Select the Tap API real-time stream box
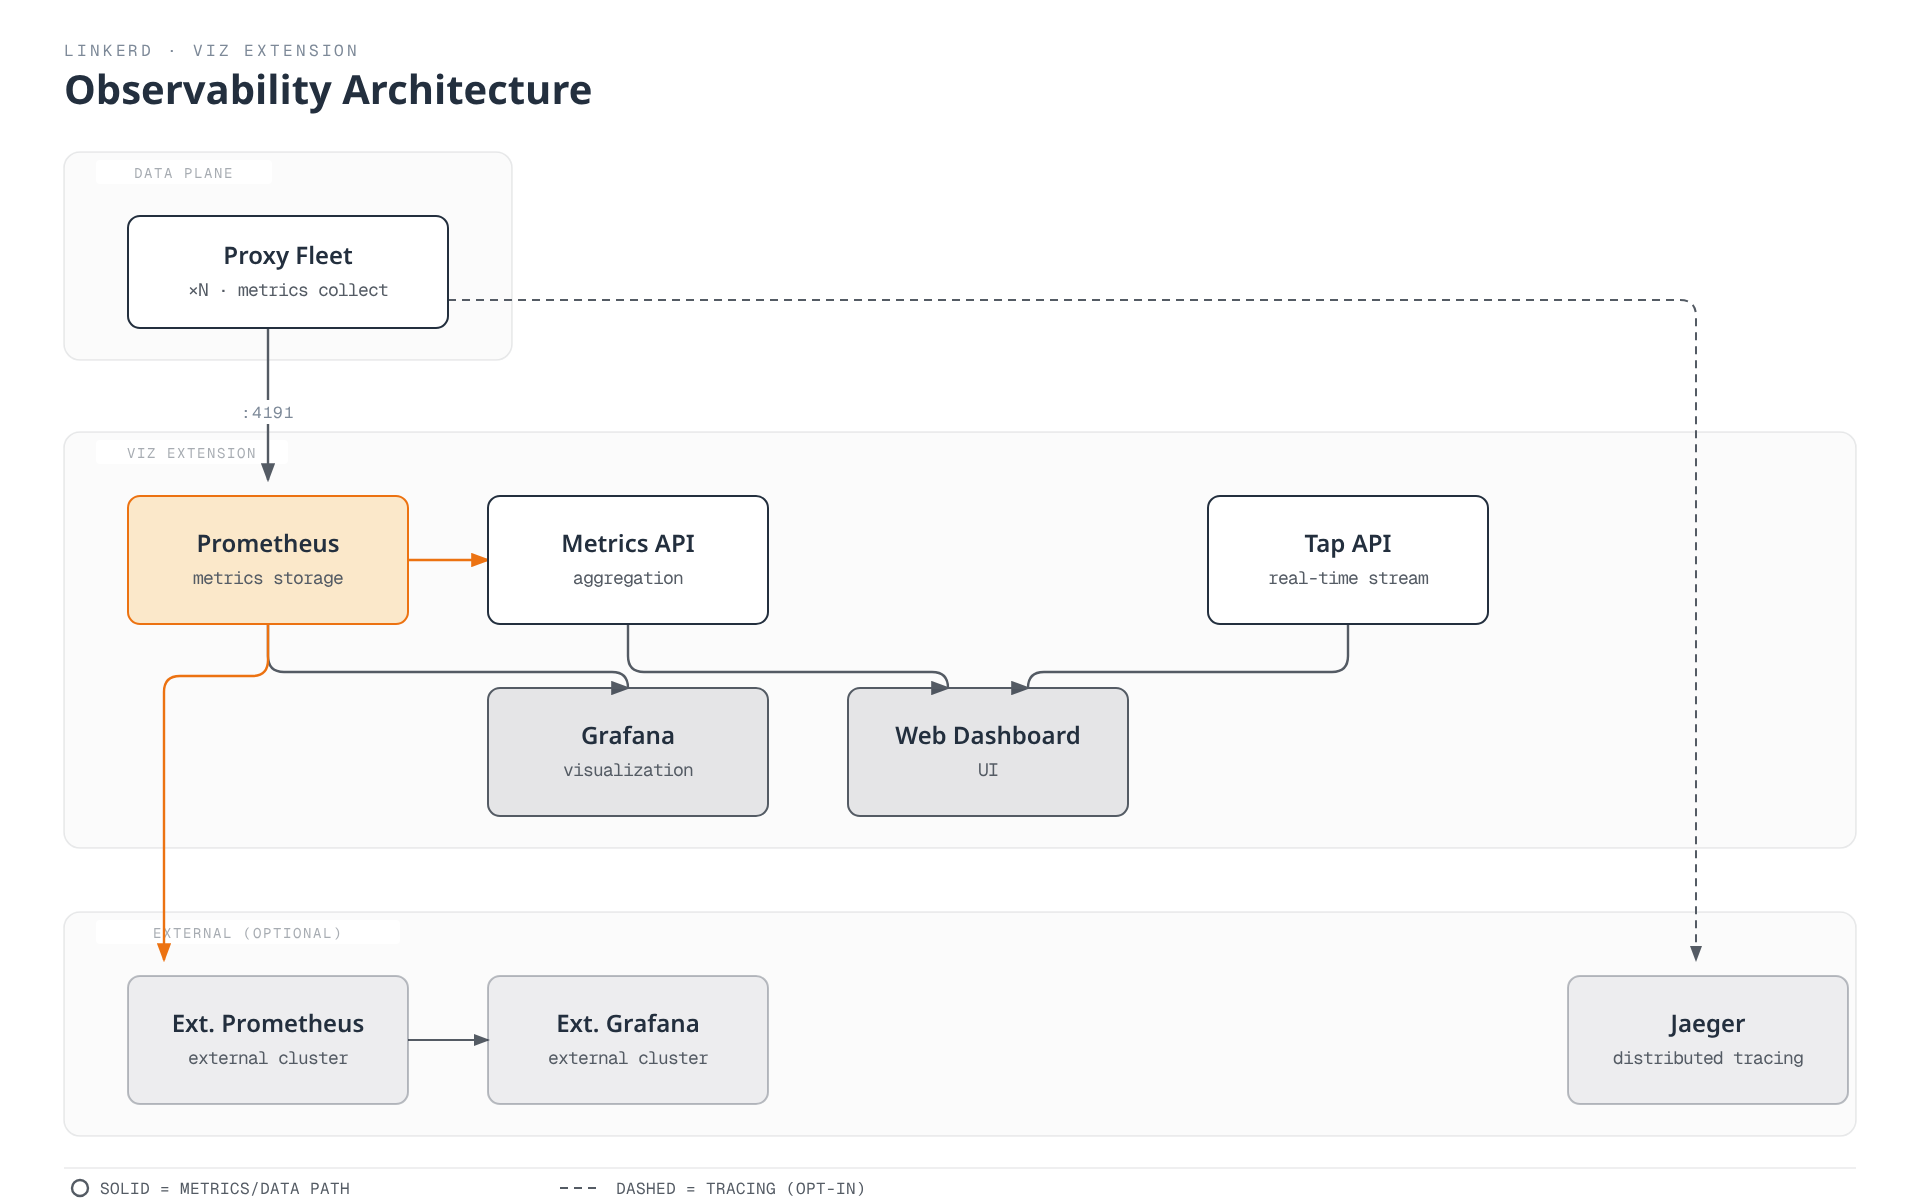Screen dimensions: 1920x1200 pos(1348,560)
